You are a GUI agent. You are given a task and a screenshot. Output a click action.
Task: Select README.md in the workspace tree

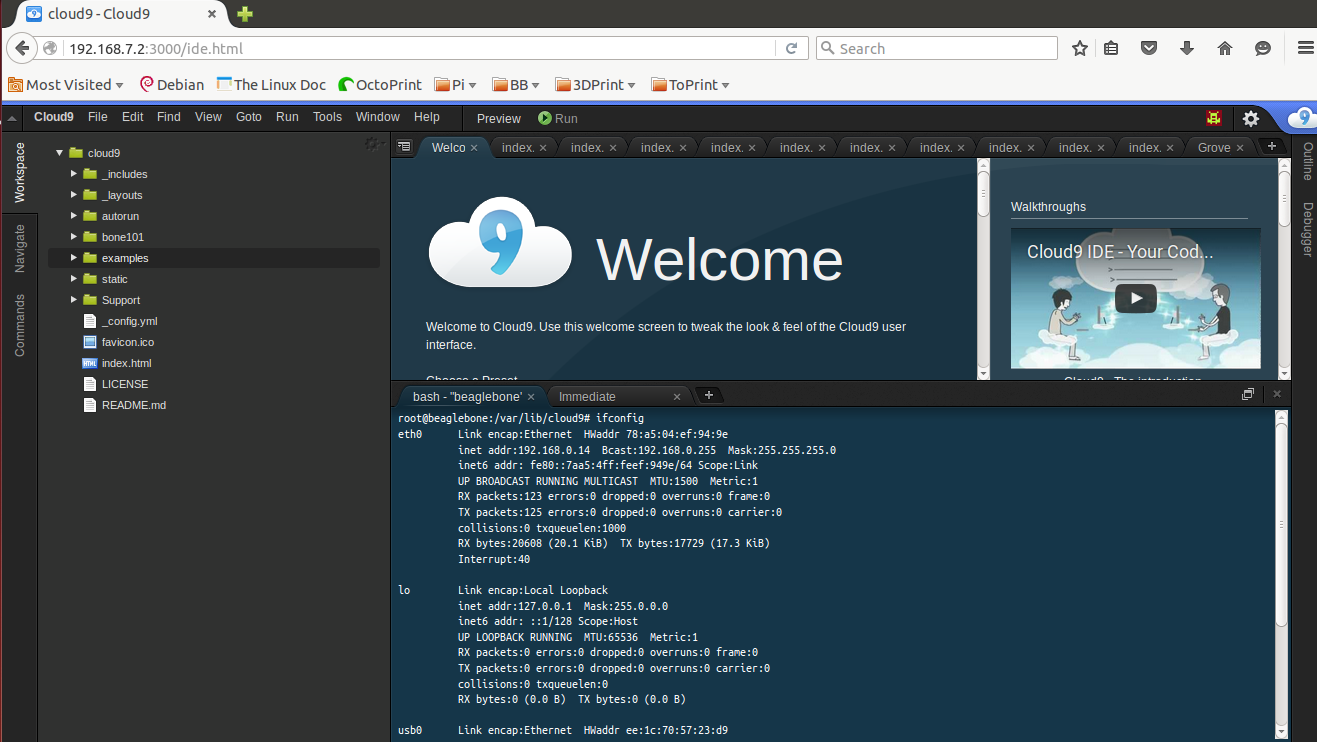click(x=133, y=405)
